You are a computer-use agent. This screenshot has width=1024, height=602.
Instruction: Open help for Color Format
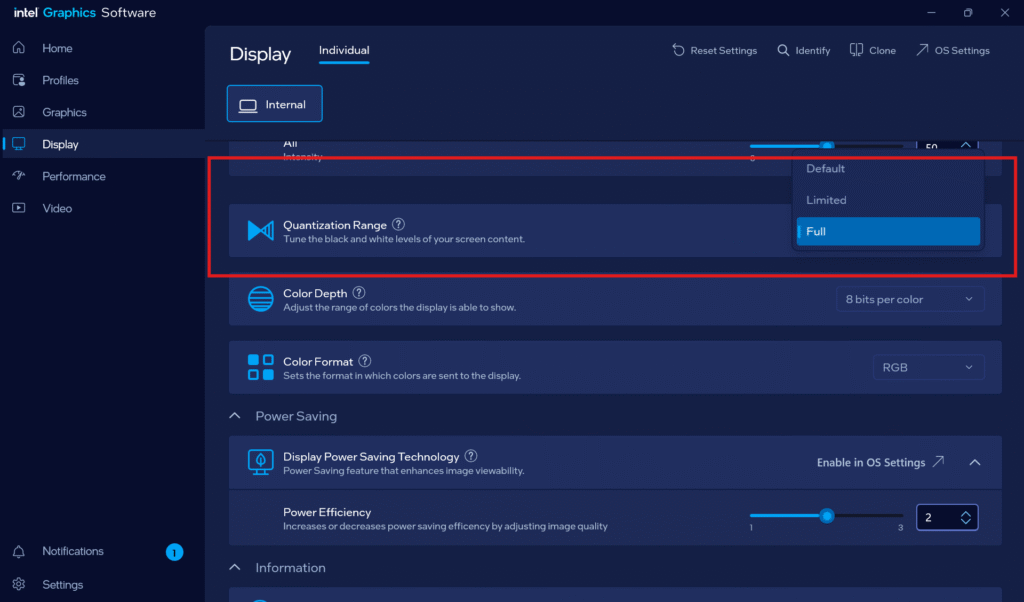click(365, 360)
